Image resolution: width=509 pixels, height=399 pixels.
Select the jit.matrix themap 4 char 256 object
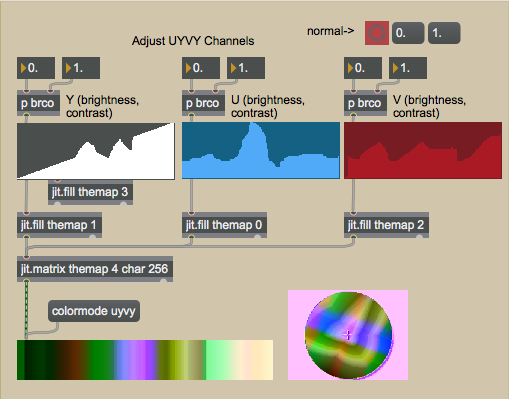pos(95,269)
